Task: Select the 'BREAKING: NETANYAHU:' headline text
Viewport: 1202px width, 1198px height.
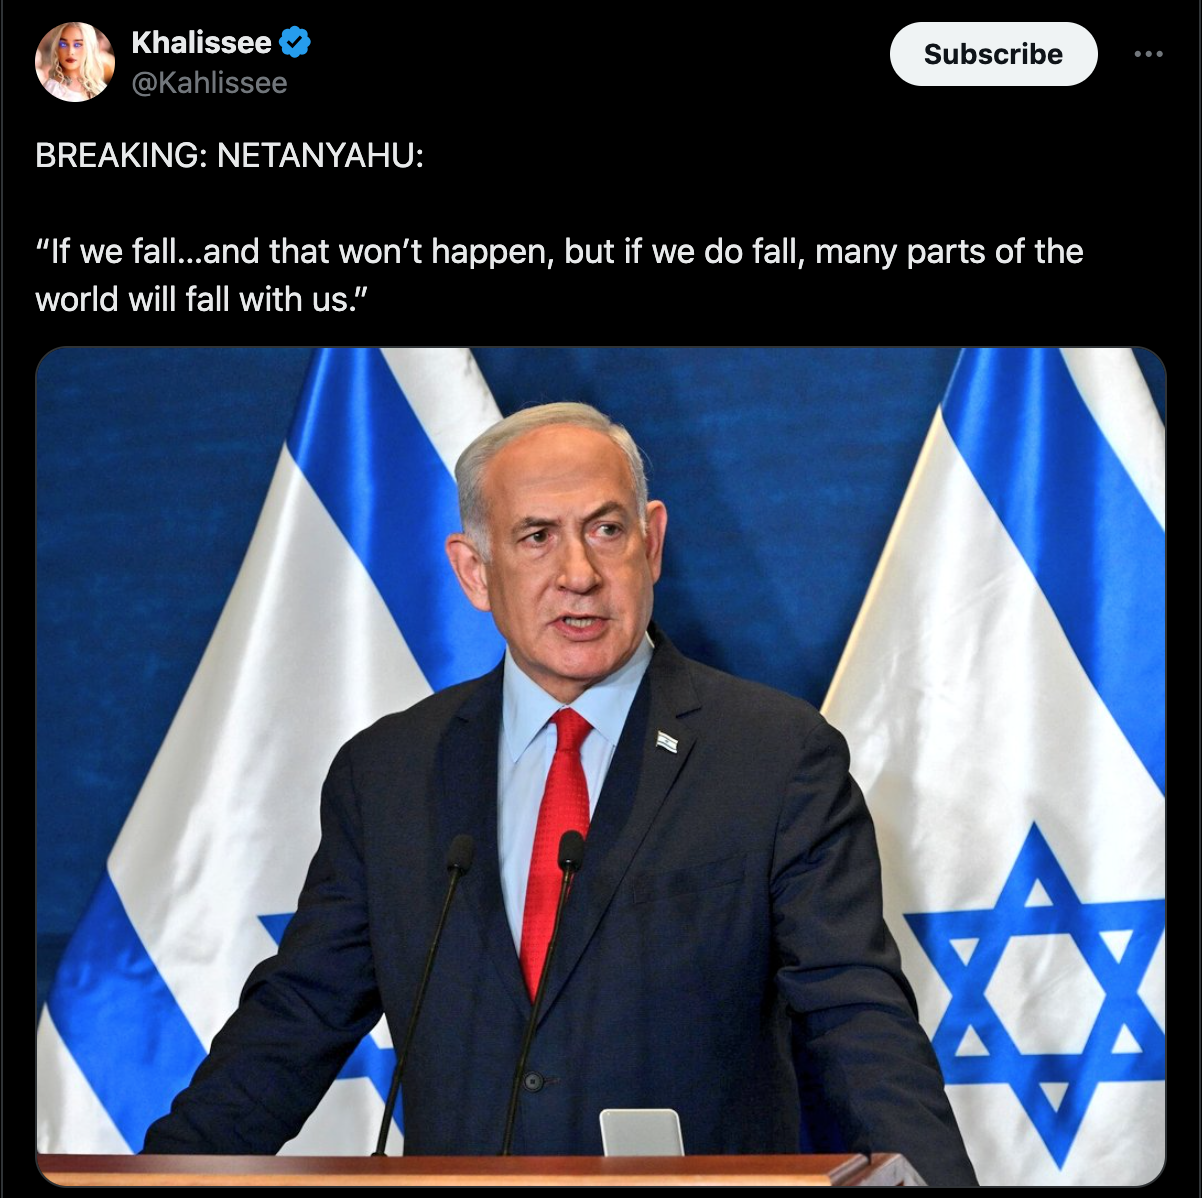Action: pos(229,156)
